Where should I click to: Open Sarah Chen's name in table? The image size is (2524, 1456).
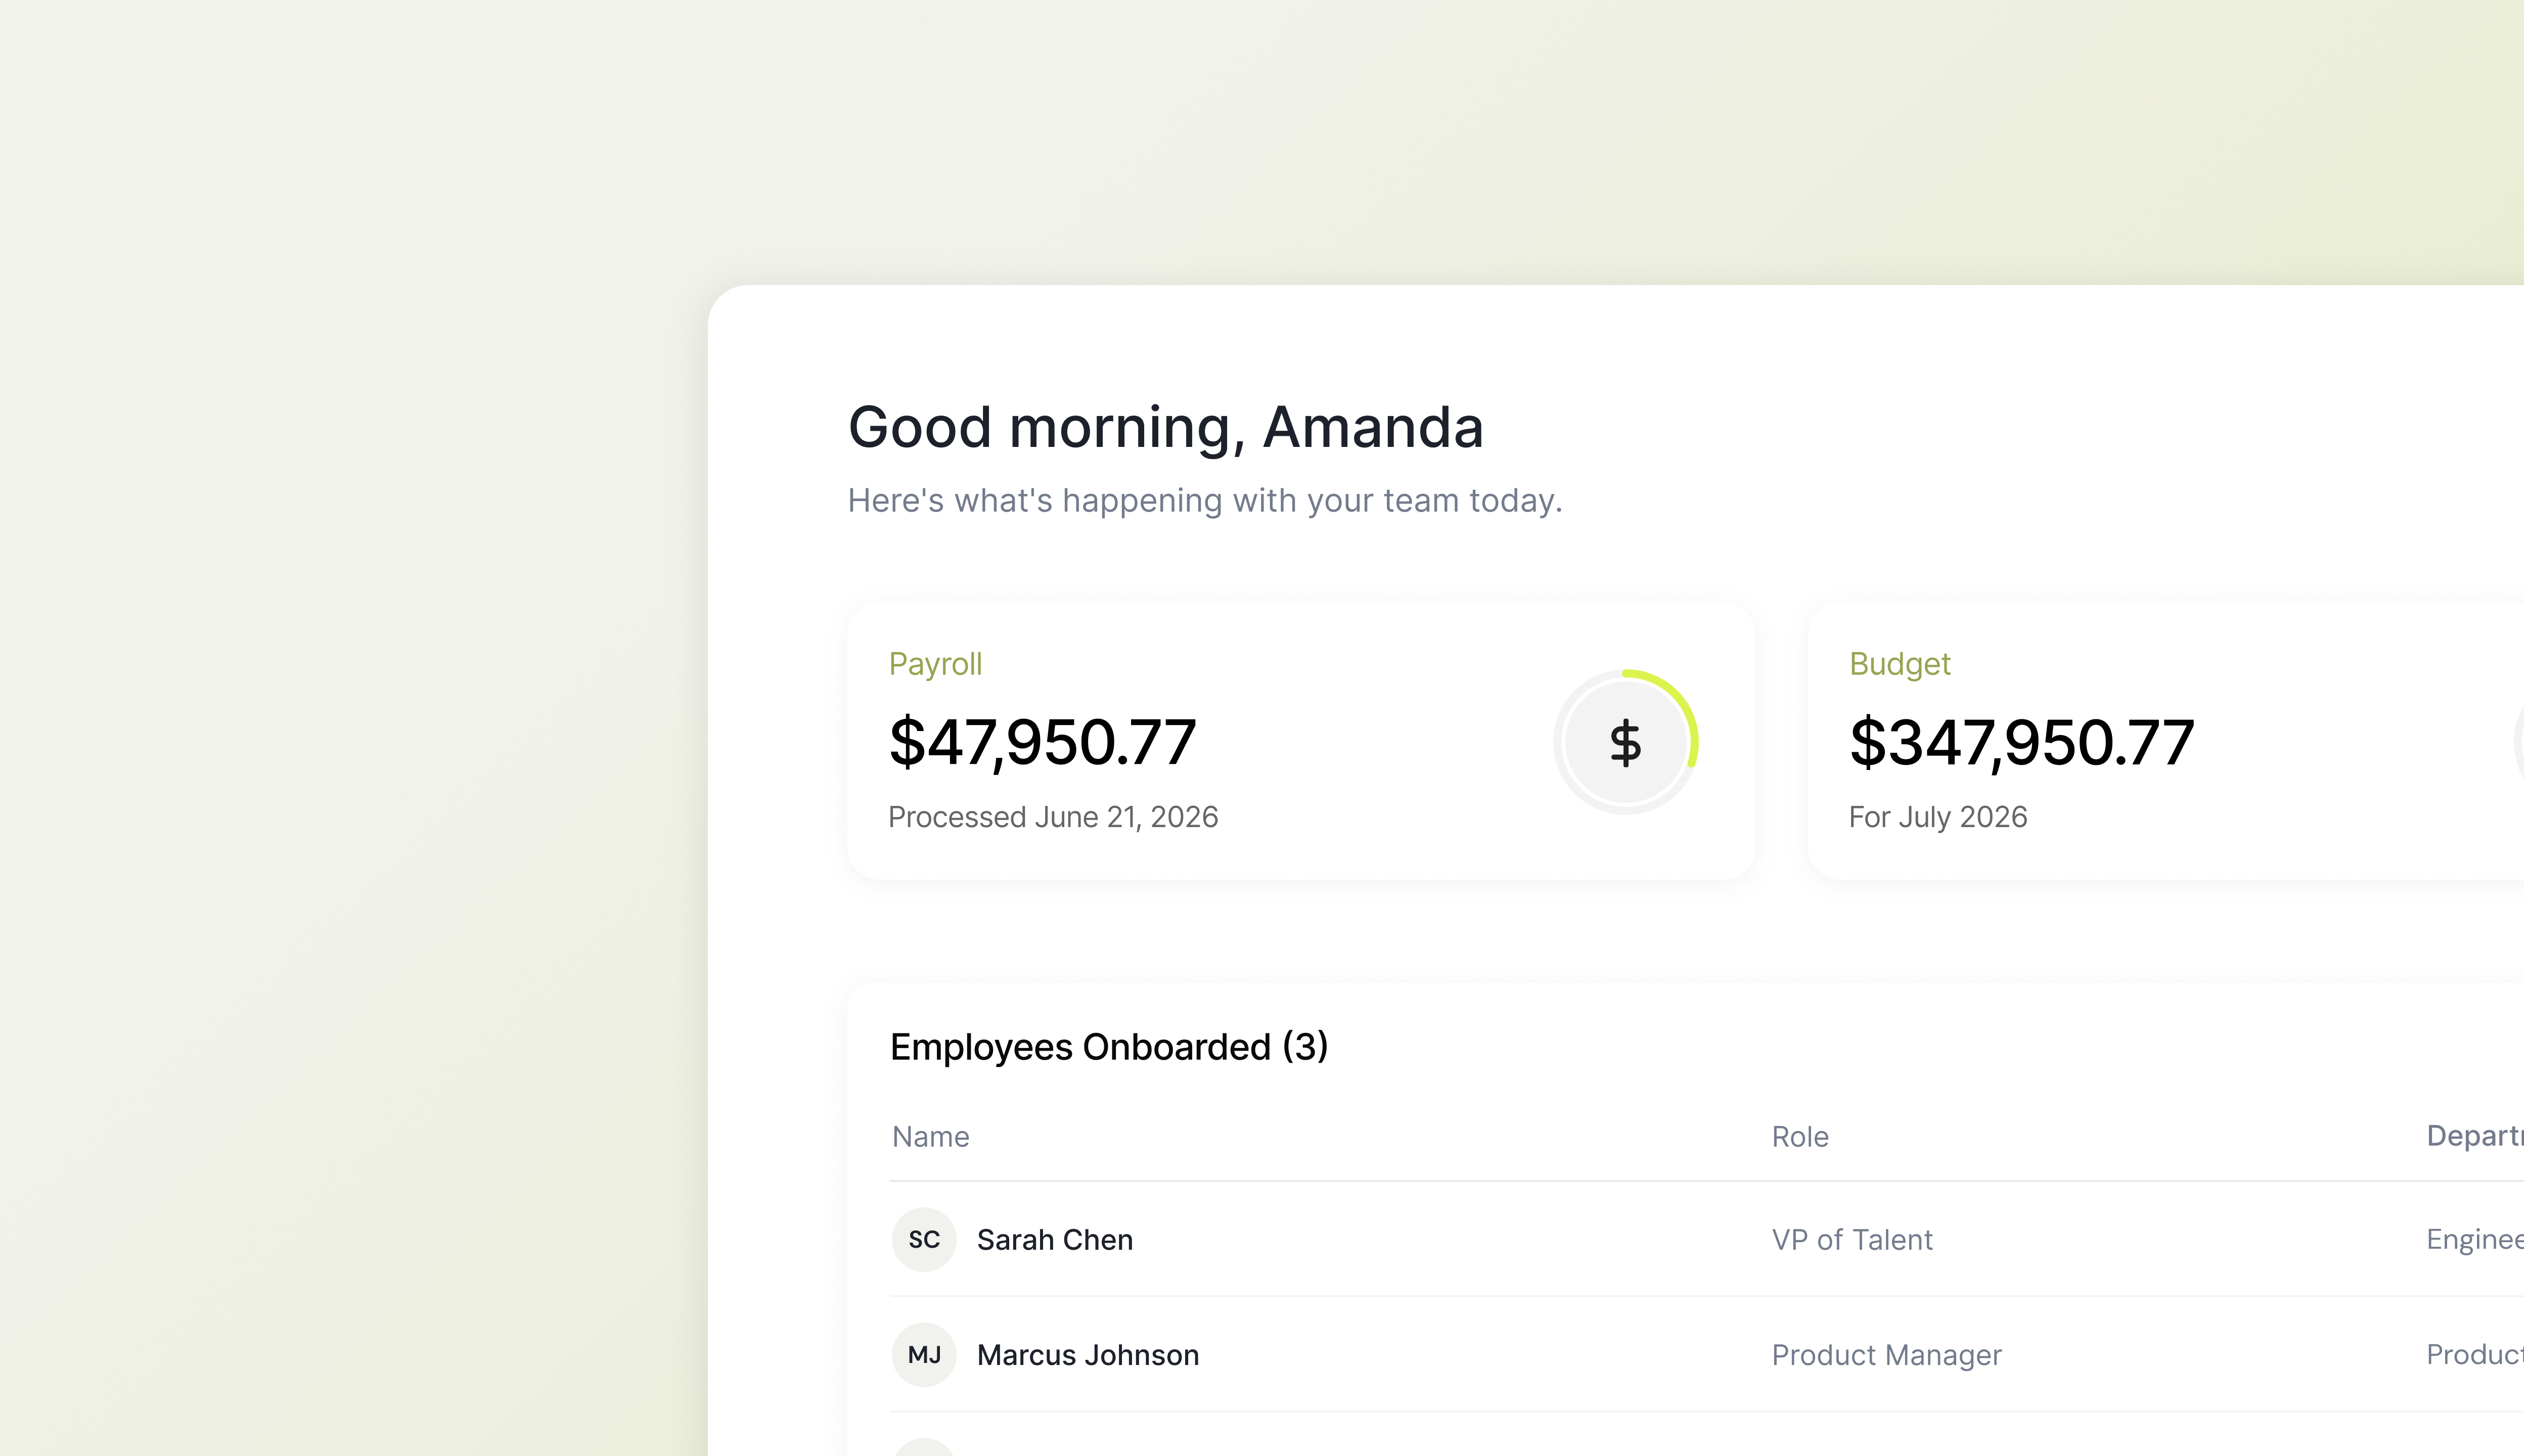pos(1055,1240)
